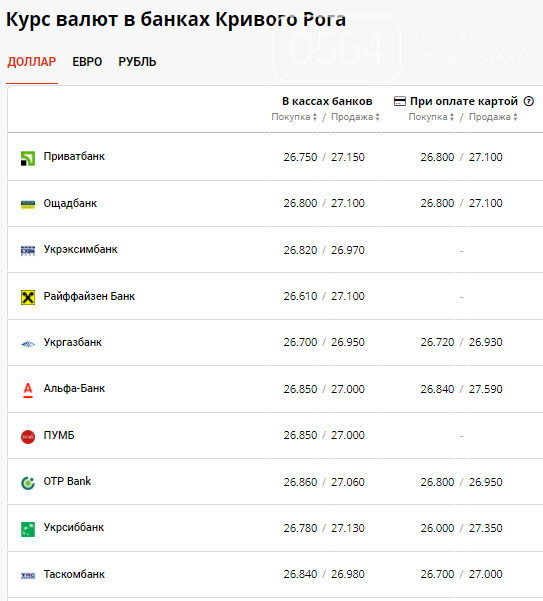The image size is (543, 601).
Task: Switch to the РУБЛЬ tab
Action: (137, 62)
